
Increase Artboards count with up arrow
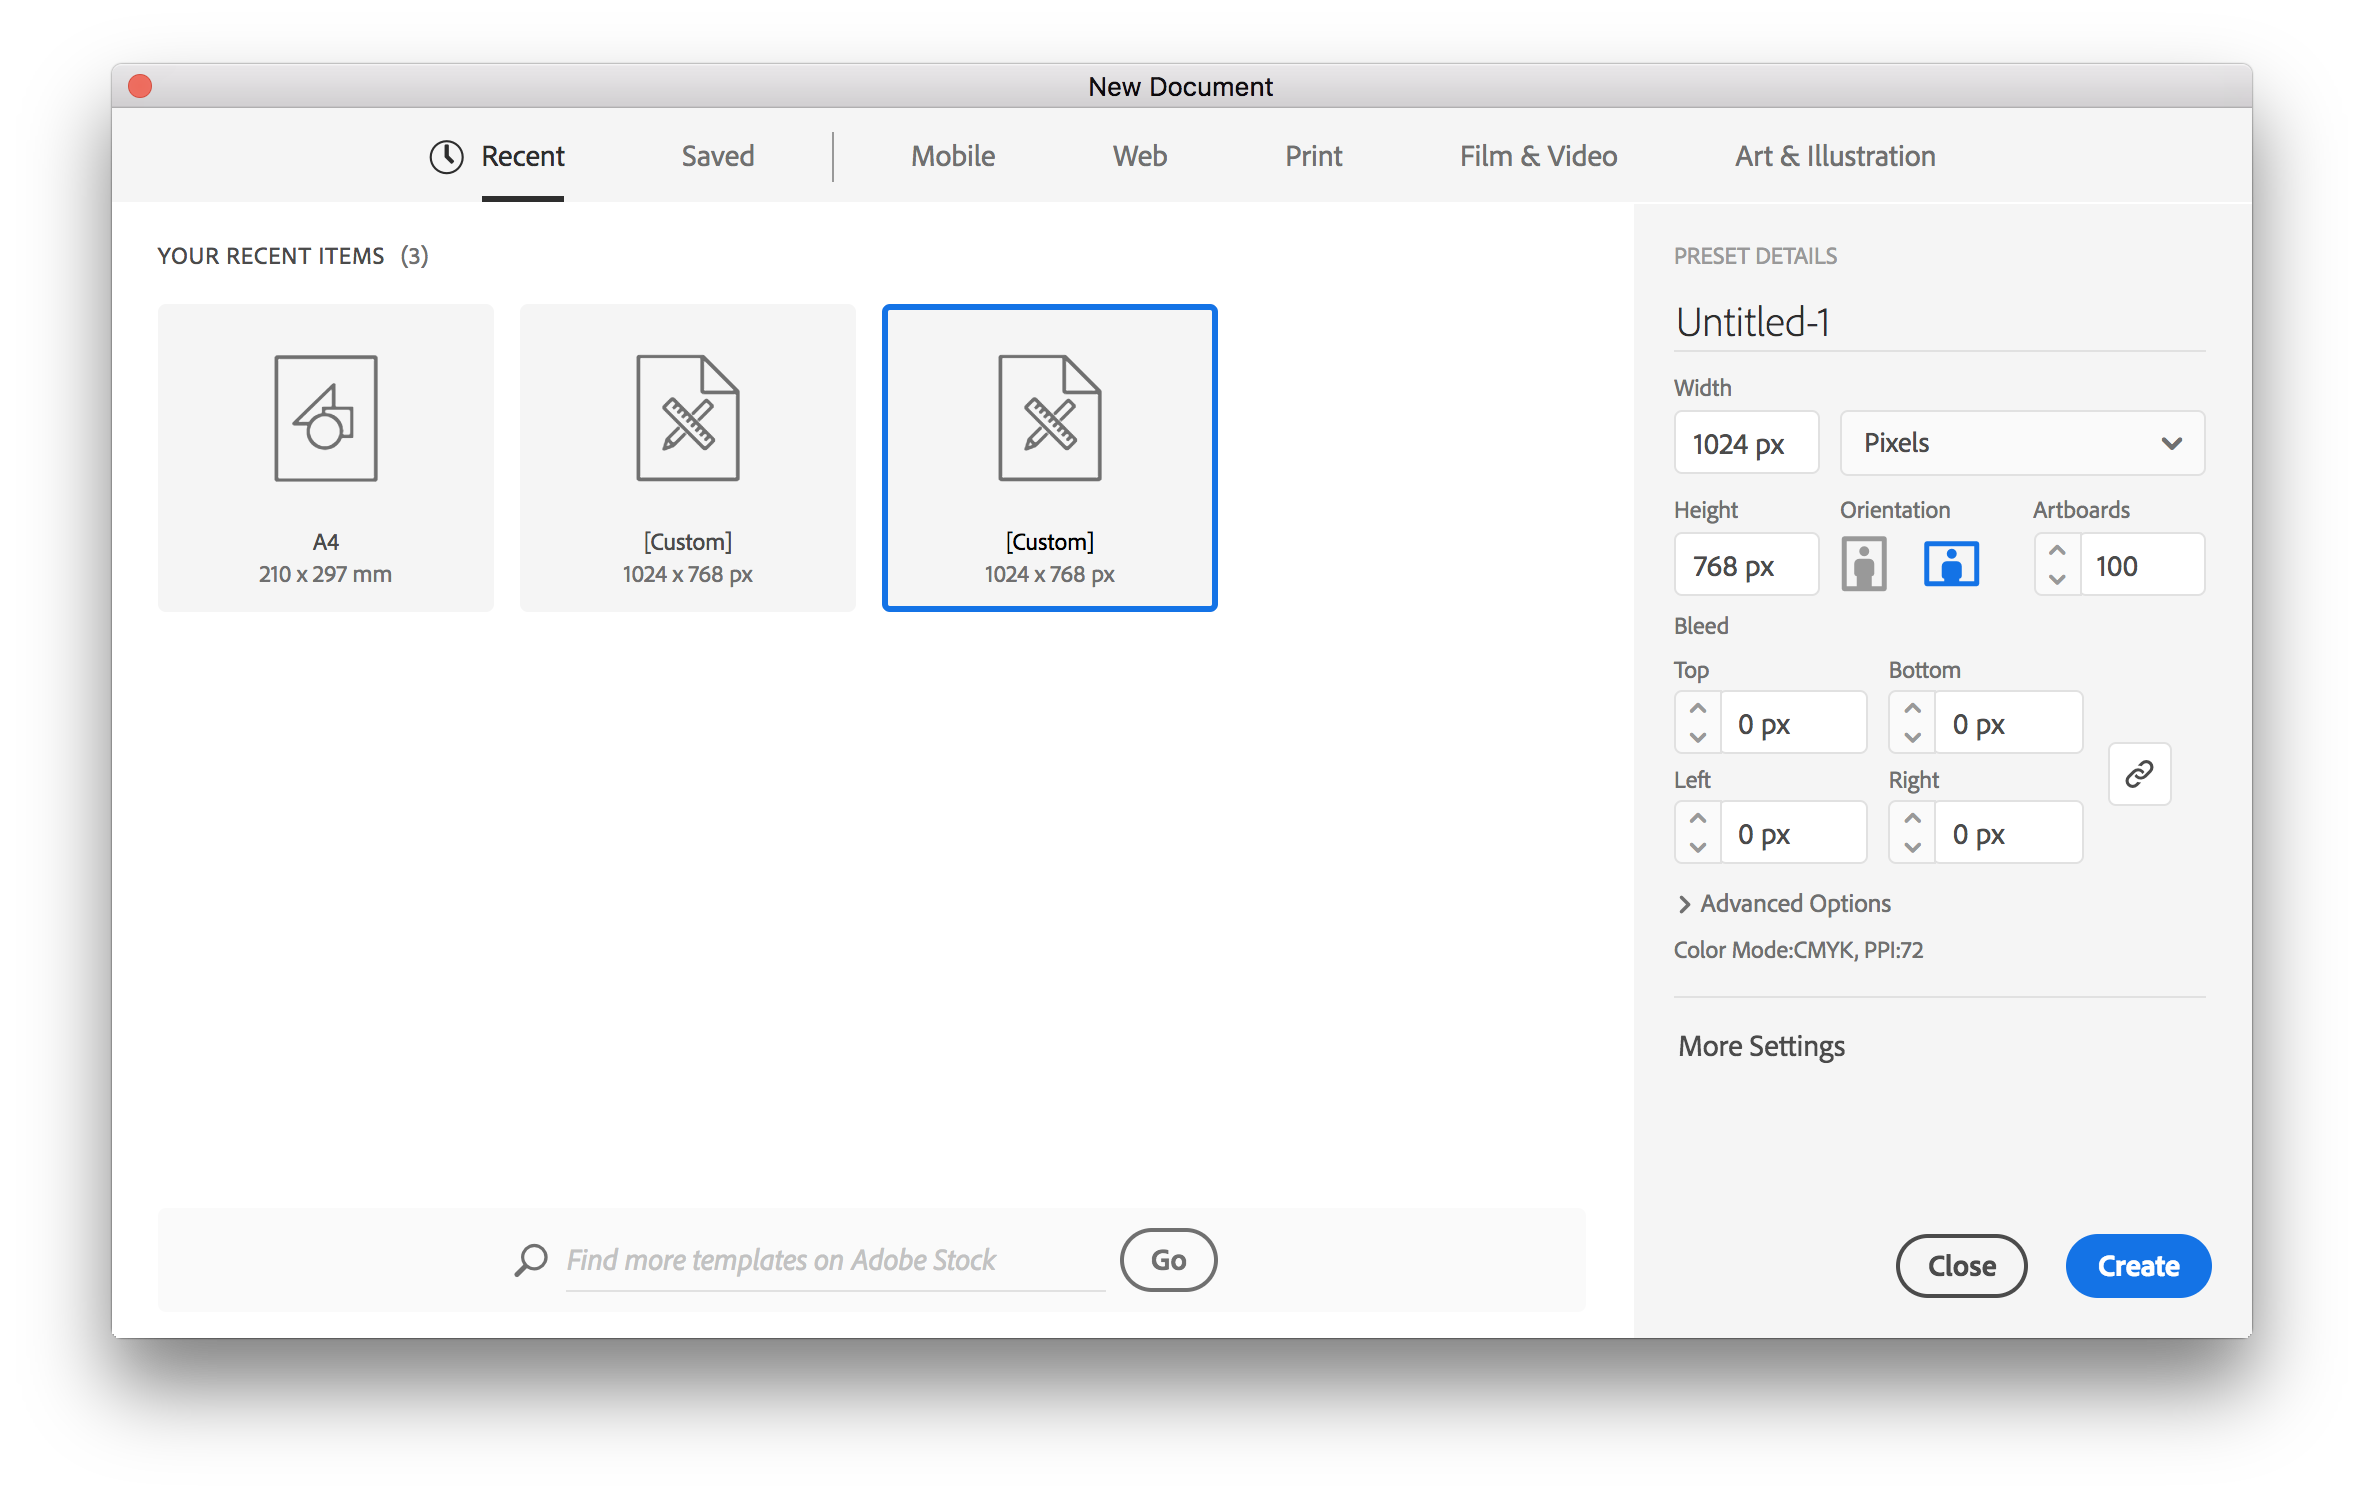pos(2057,551)
